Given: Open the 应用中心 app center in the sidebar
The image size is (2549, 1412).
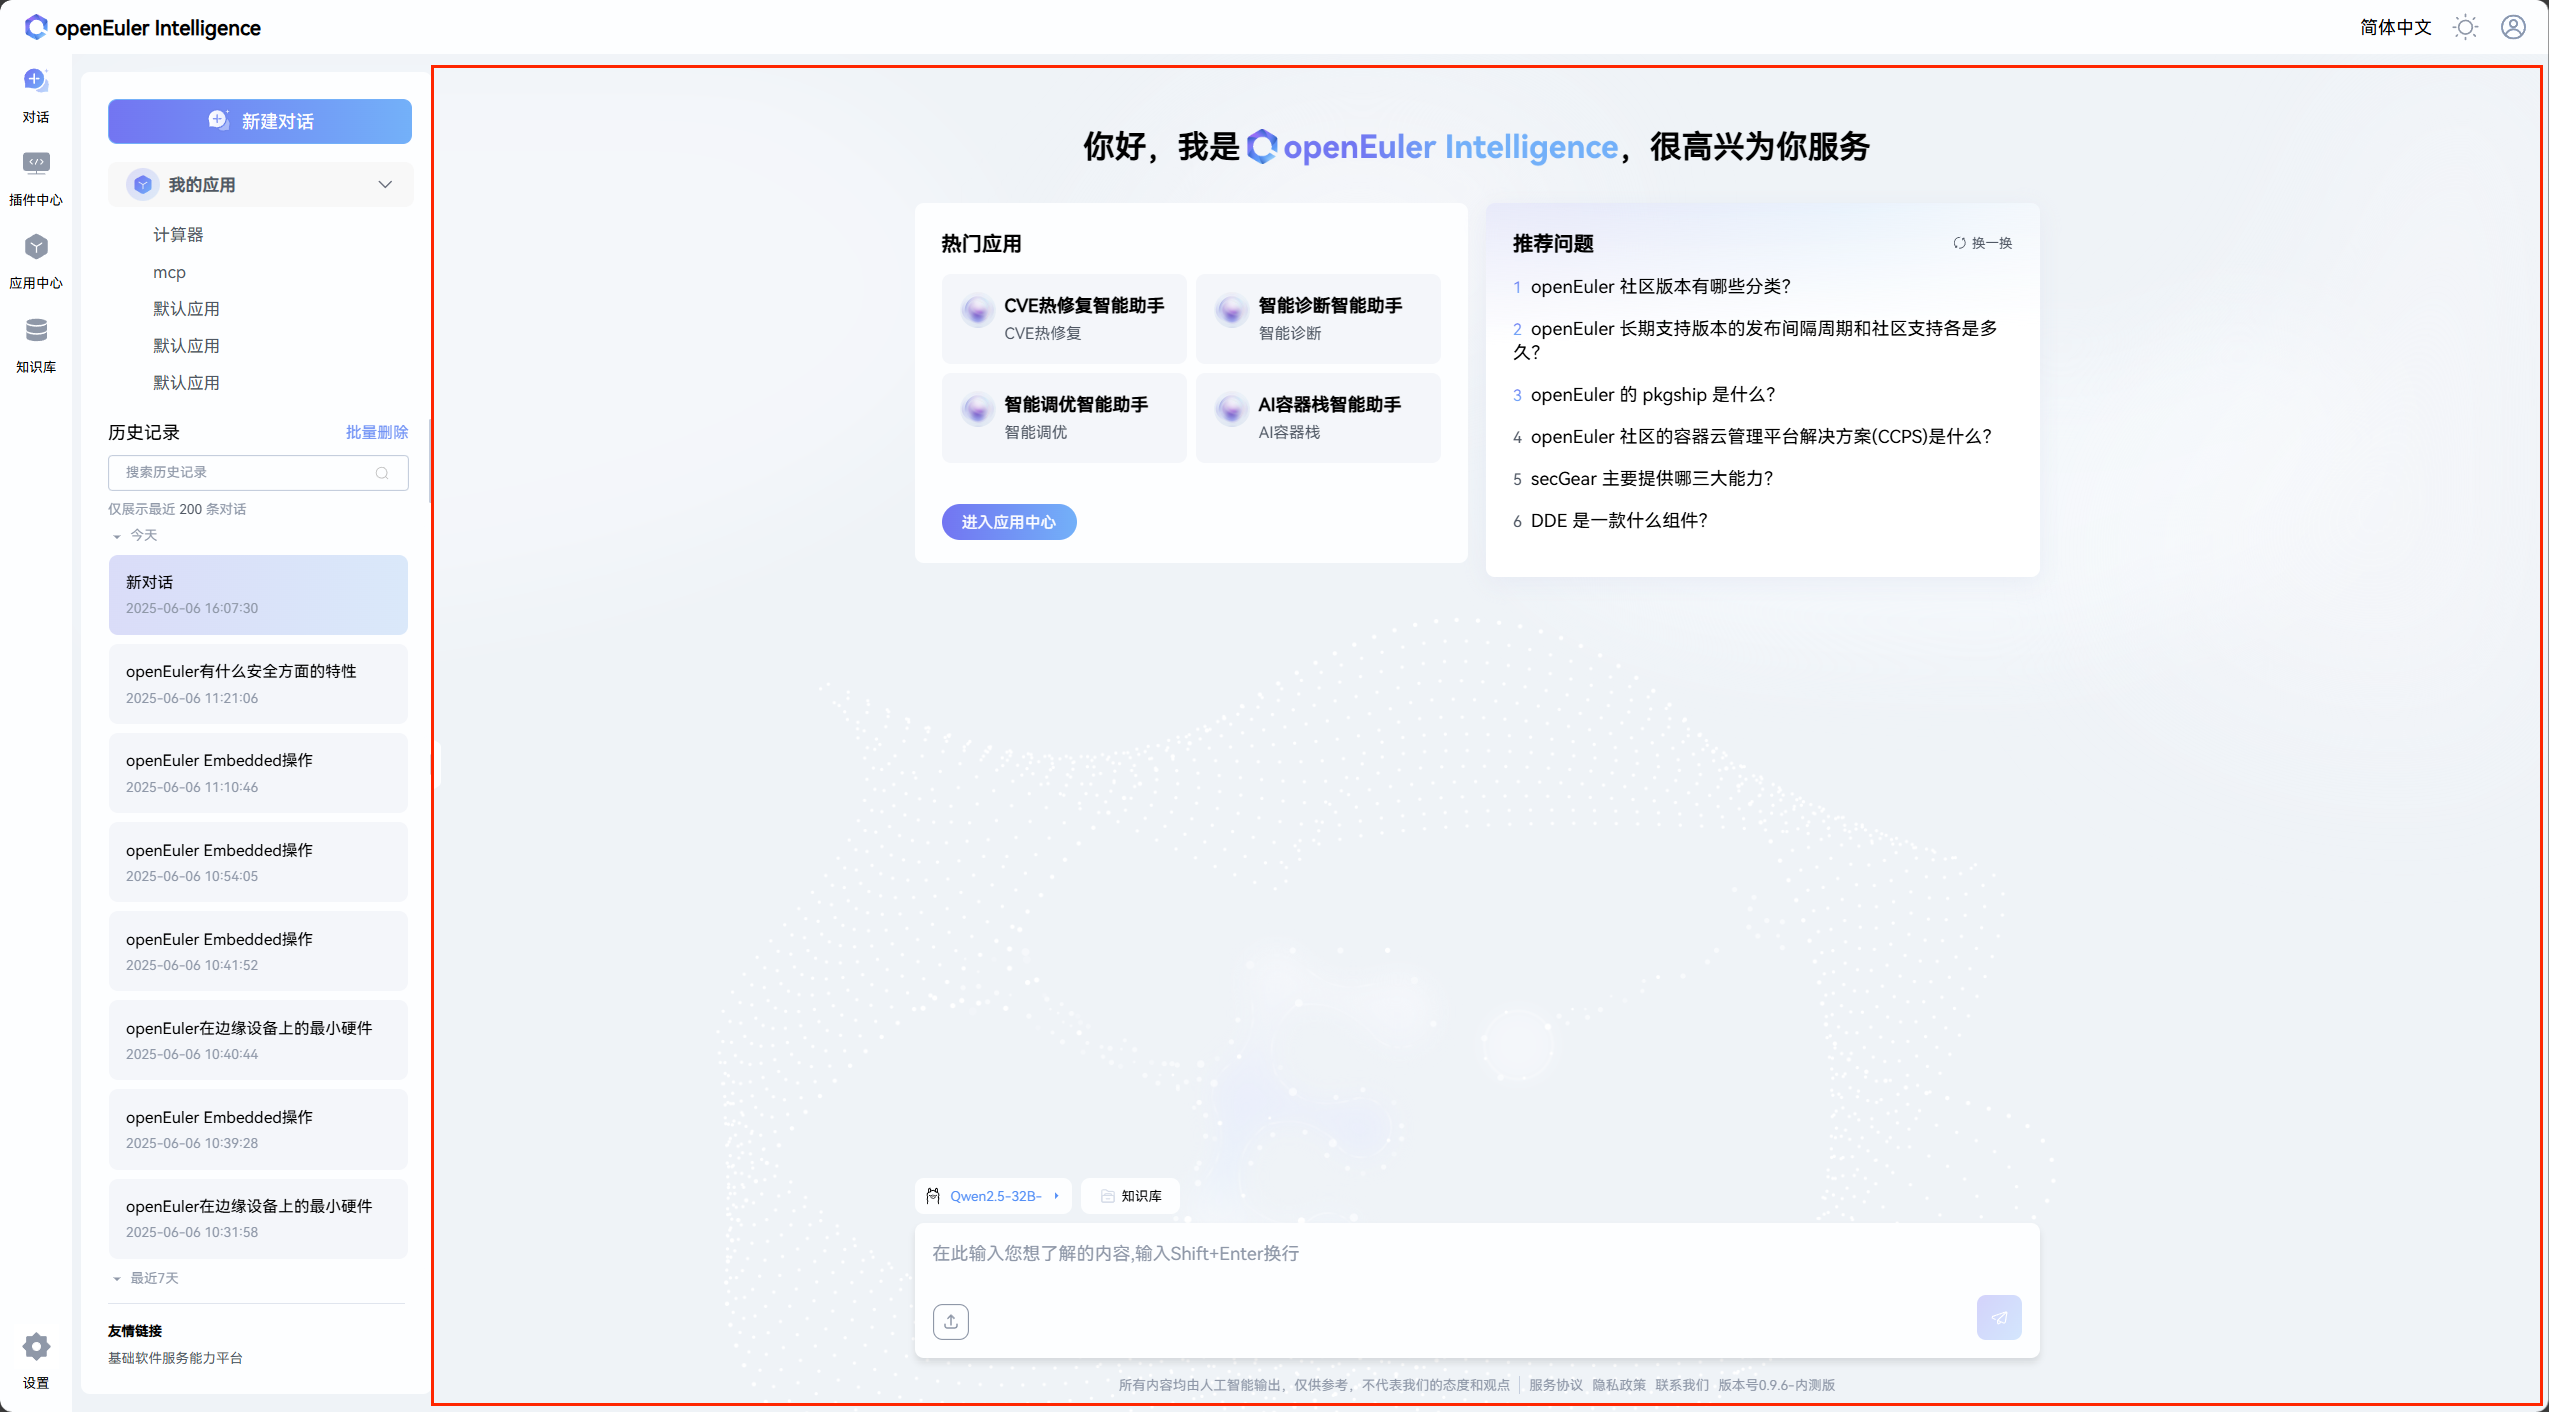Looking at the screenshot, I should pyautogui.click(x=36, y=247).
